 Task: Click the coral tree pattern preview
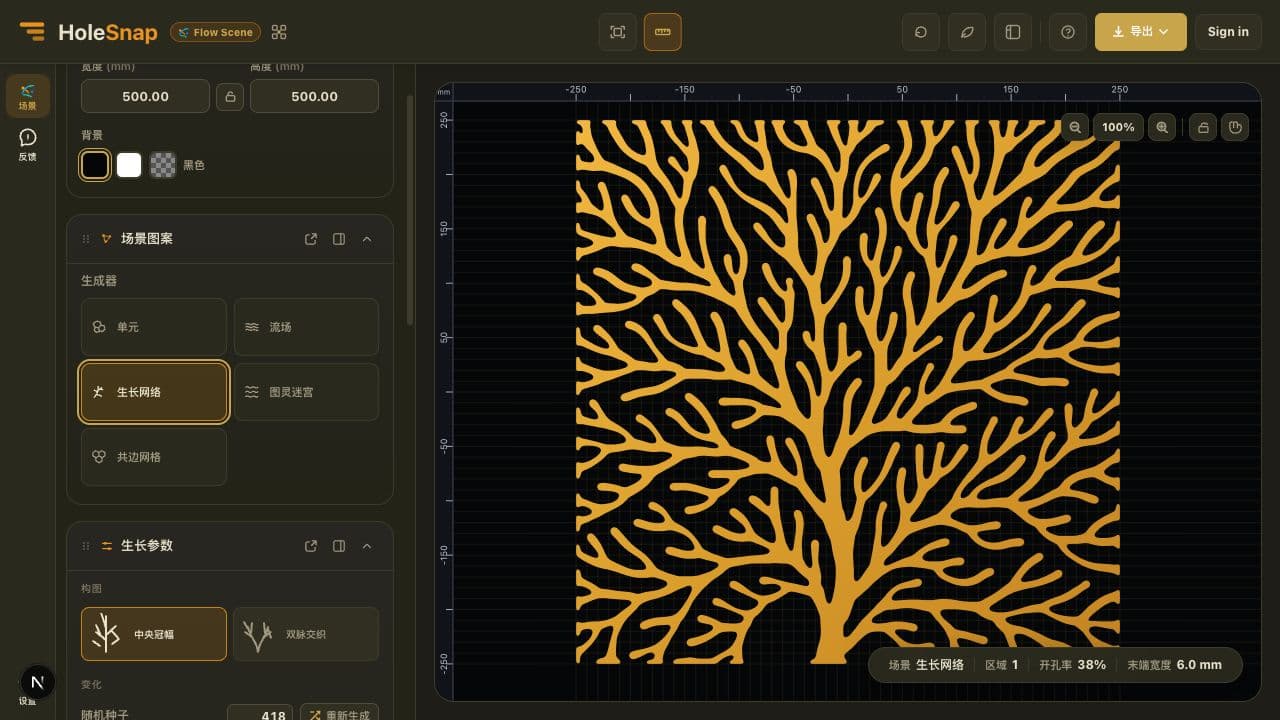(x=848, y=391)
